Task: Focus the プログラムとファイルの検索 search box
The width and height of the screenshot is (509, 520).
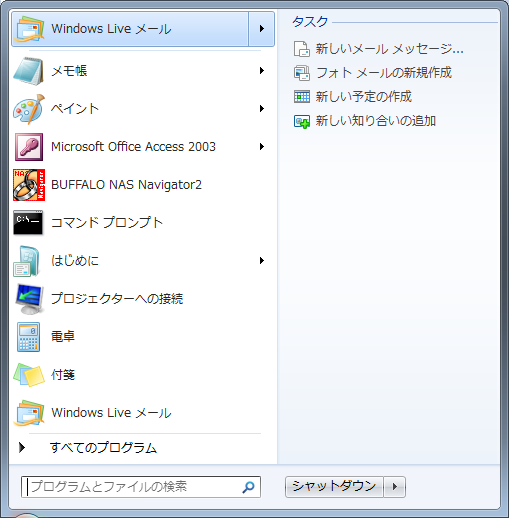Action: (141, 487)
